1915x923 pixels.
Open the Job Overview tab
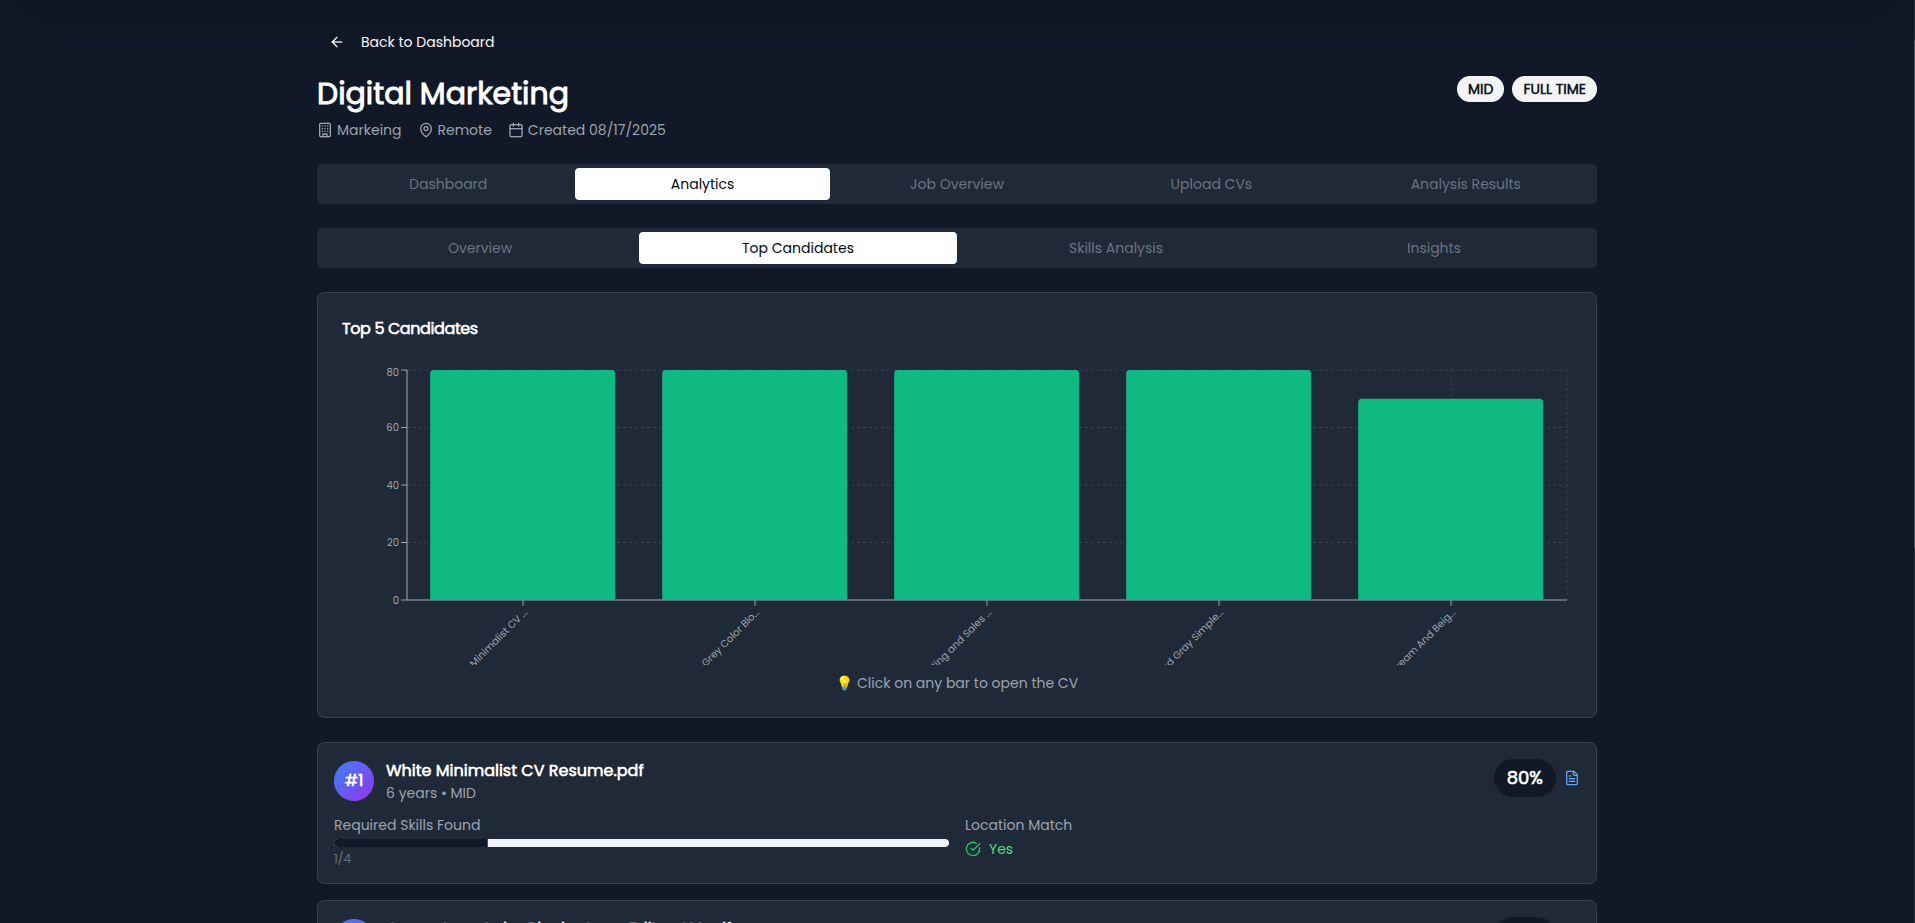click(957, 184)
